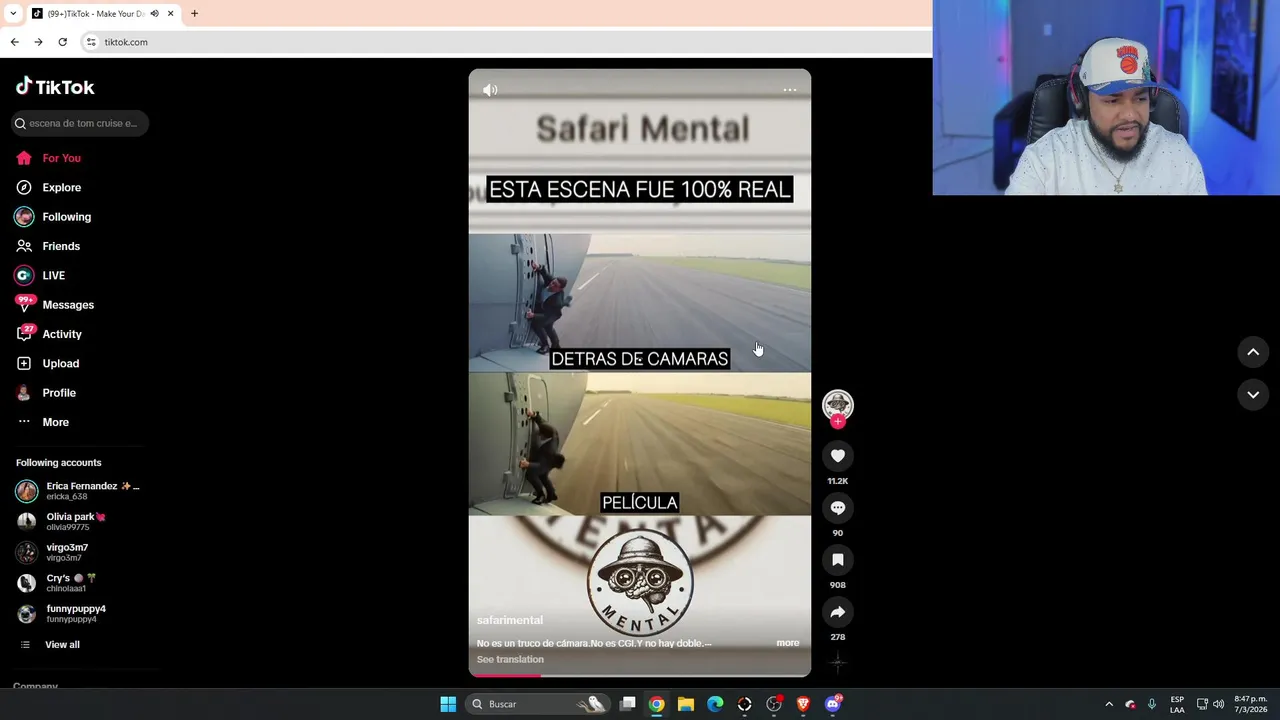Mute the video with speaker icon

pyautogui.click(x=490, y=90)
